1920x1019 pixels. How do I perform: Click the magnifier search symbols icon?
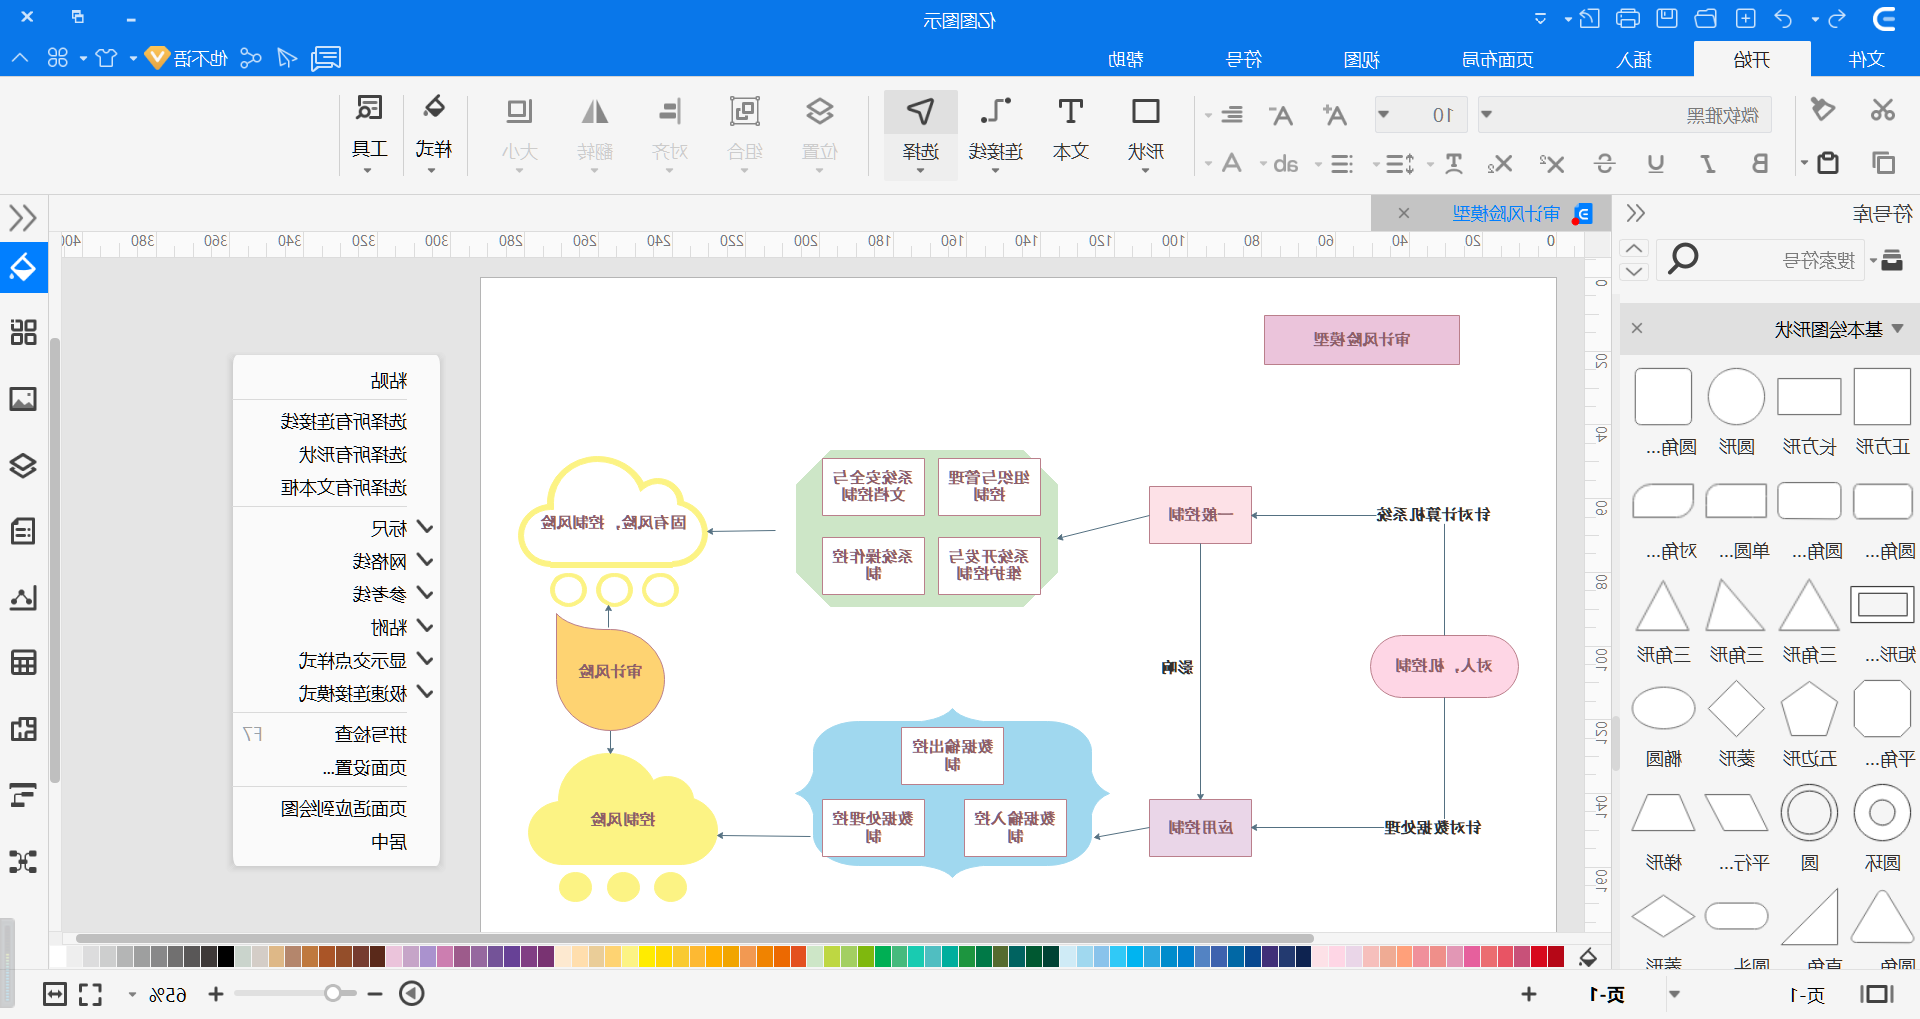[x=1682, y=260]
